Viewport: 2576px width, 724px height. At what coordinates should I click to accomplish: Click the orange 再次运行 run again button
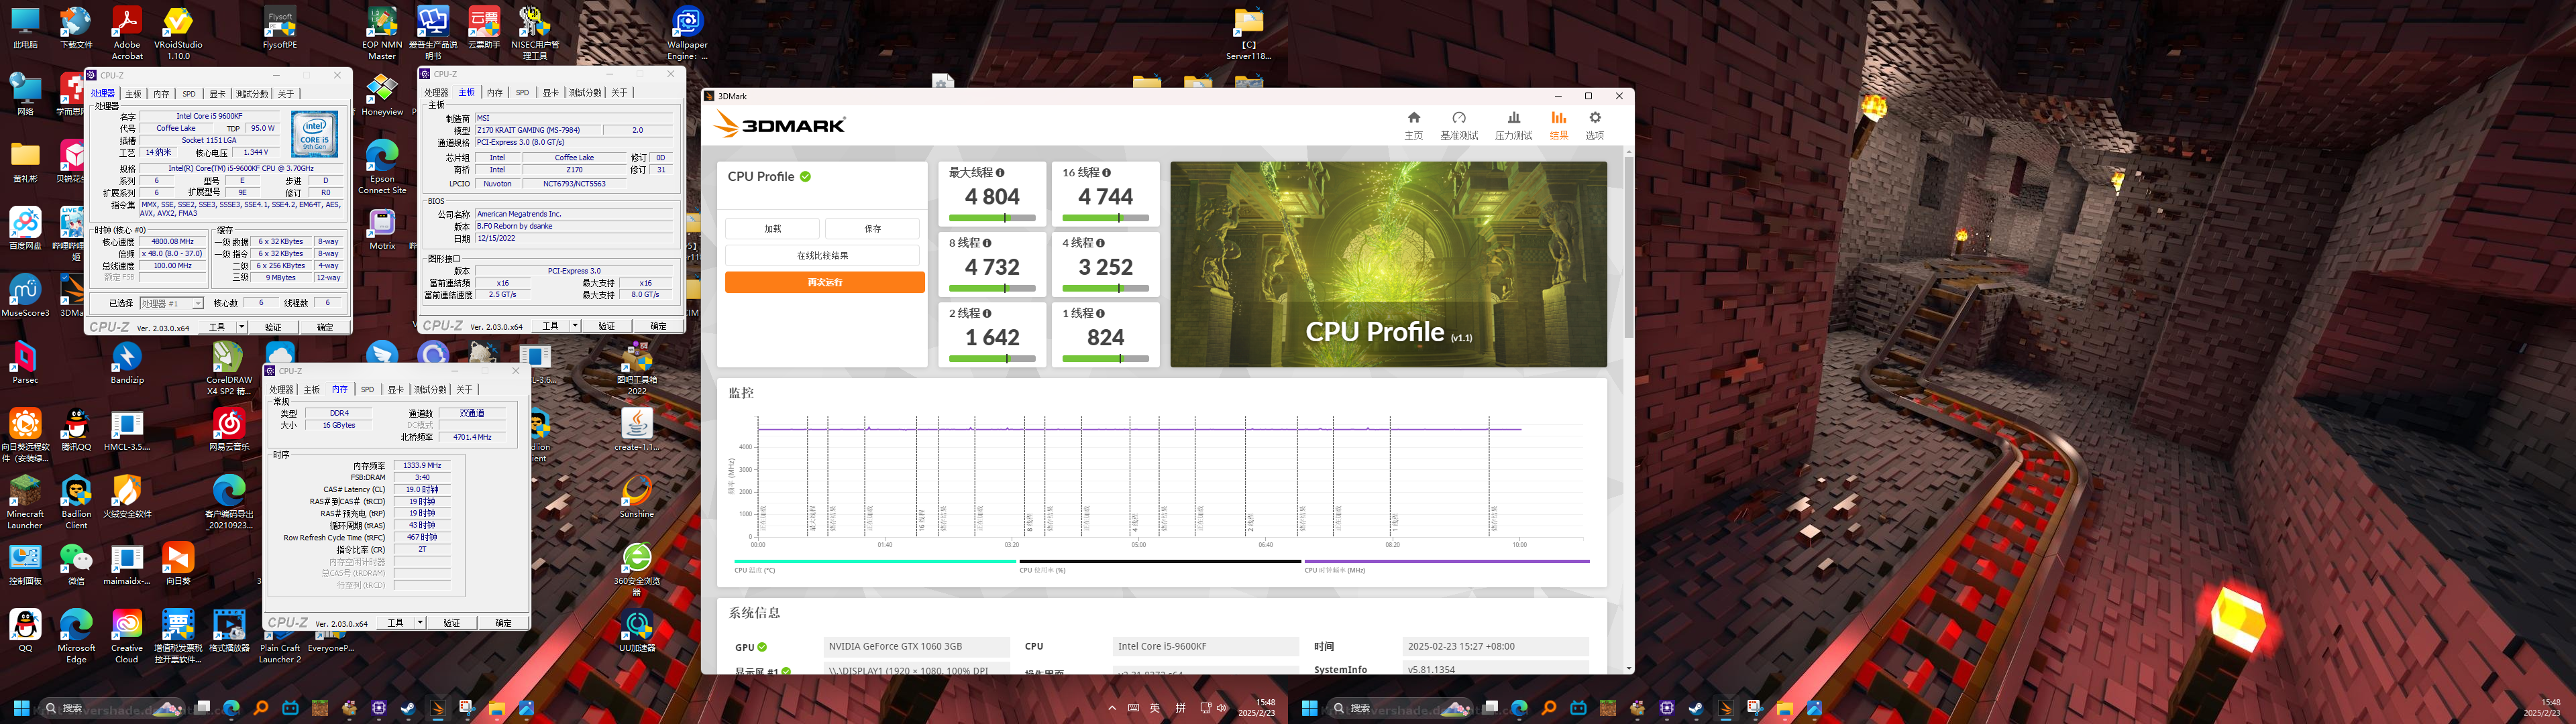[x=824, y=283]
